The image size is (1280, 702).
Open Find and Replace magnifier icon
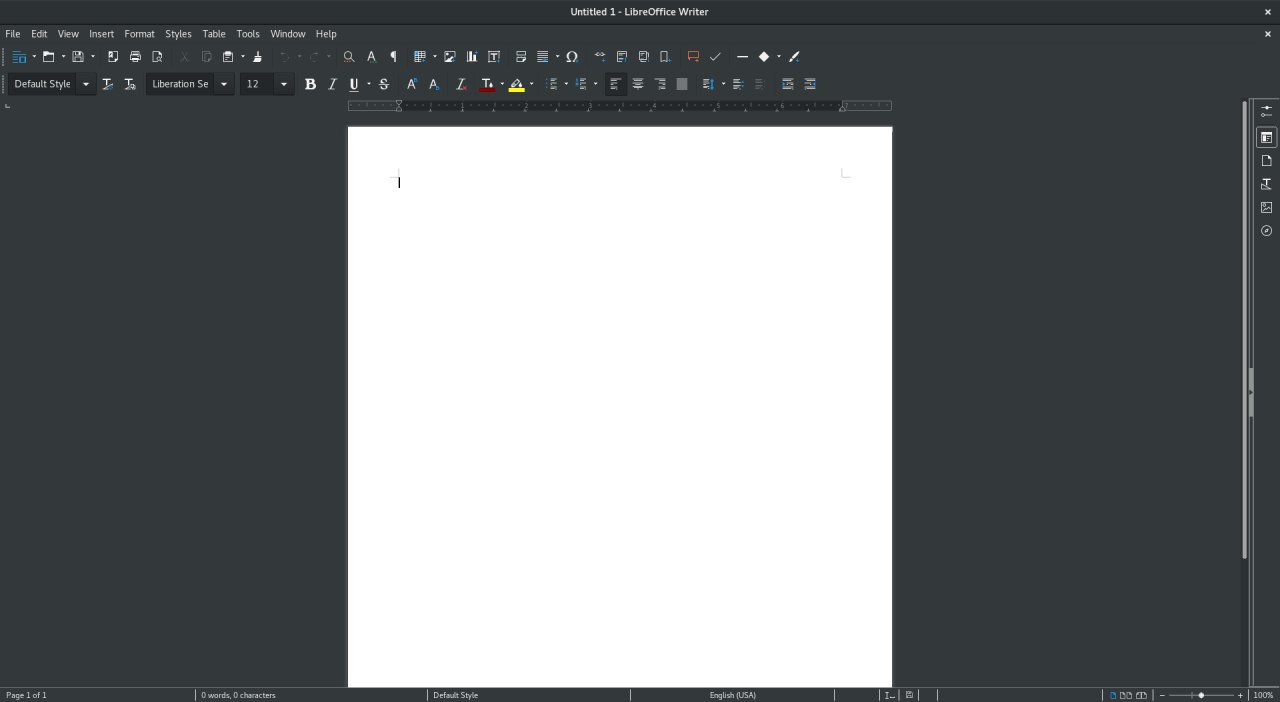(349, 57)
